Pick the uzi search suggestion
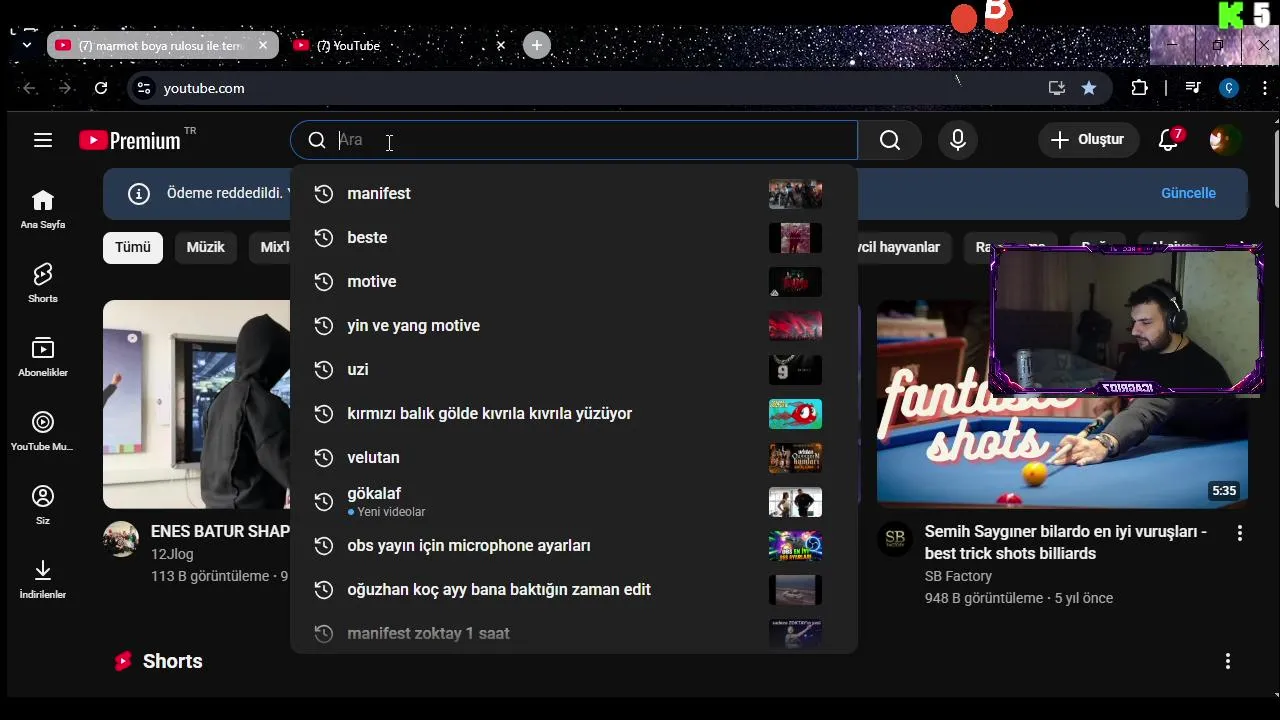Image resolution: width=1280 pixels, height=720 pixels. point(574,370)
